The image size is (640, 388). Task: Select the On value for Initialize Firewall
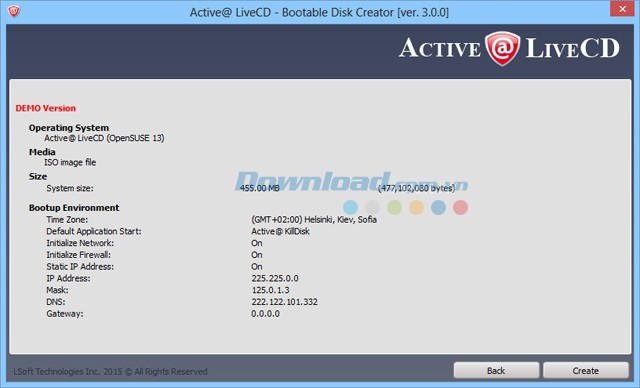[x=257, y=255]
